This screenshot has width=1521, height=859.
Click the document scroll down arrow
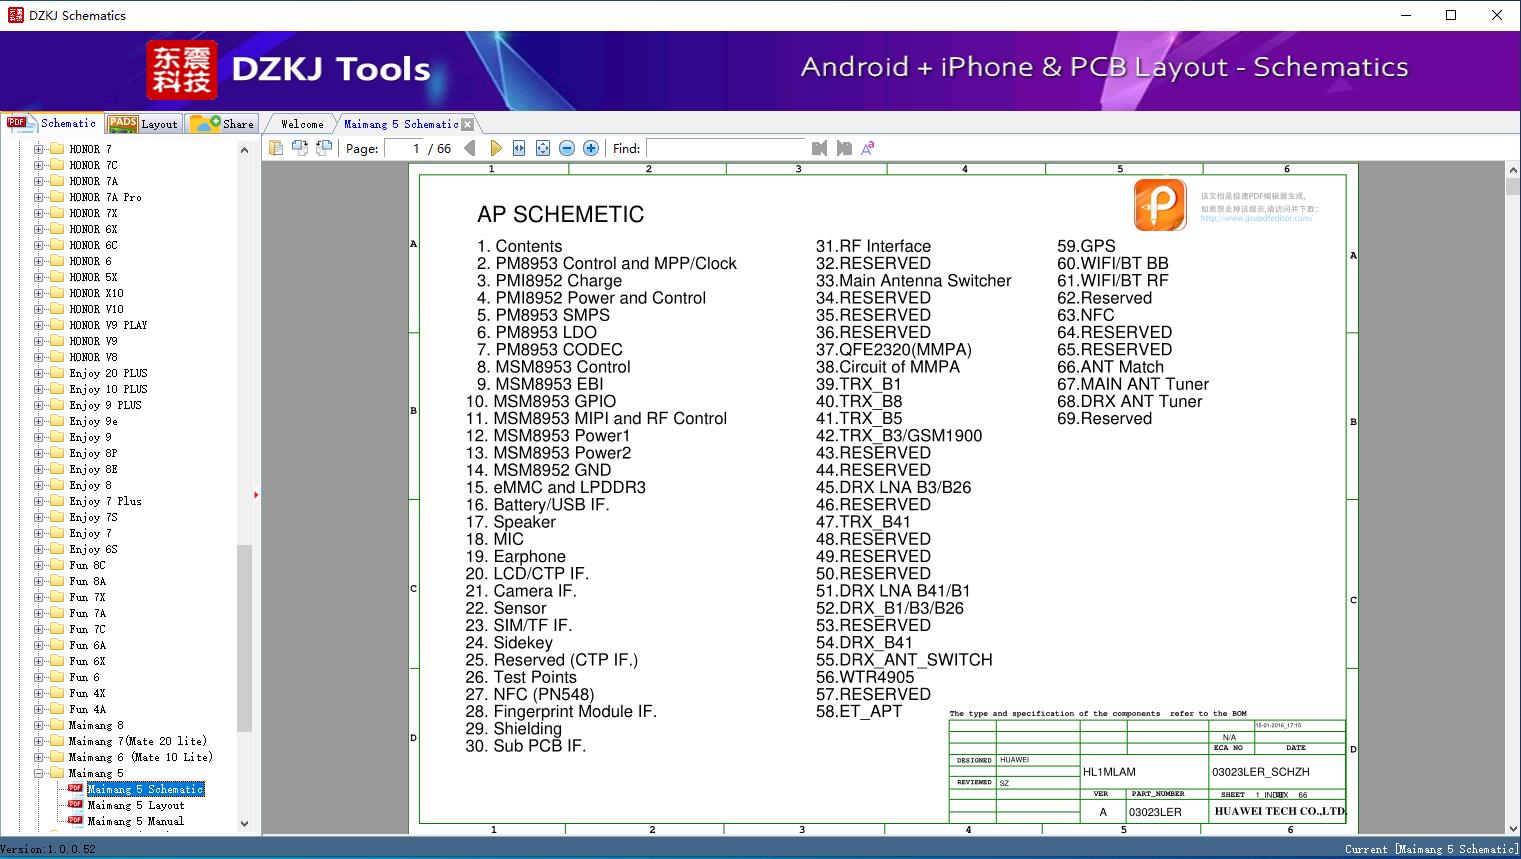(1513, 827)
